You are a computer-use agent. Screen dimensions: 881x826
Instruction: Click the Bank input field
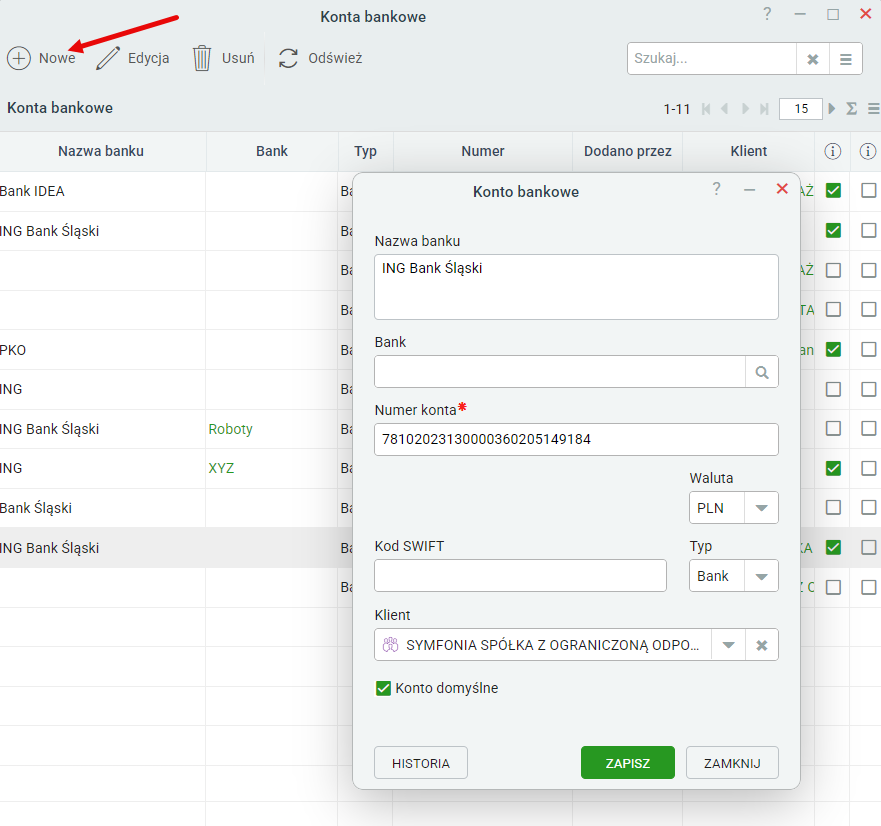point(560,372)
